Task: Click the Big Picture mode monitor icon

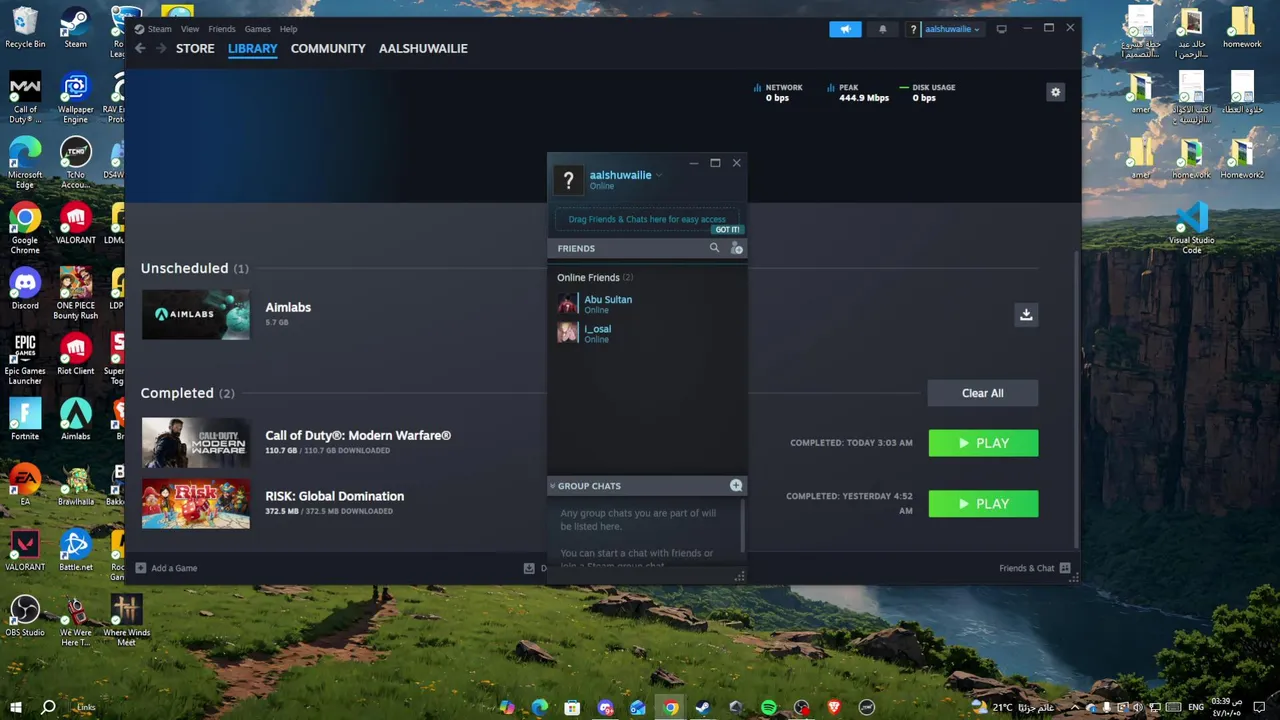Action: click(1001, 29)
